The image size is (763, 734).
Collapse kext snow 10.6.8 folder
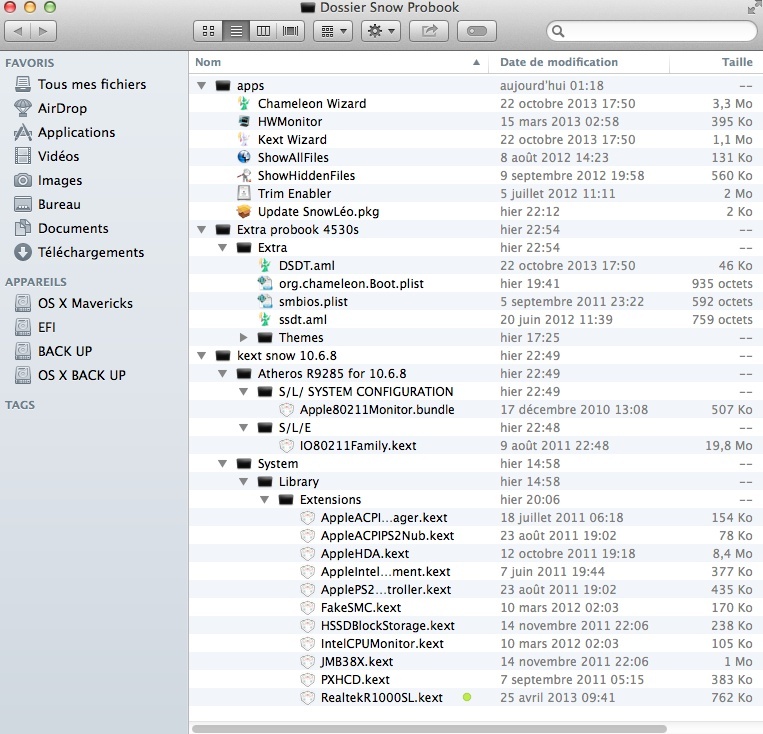pos(201,356)
